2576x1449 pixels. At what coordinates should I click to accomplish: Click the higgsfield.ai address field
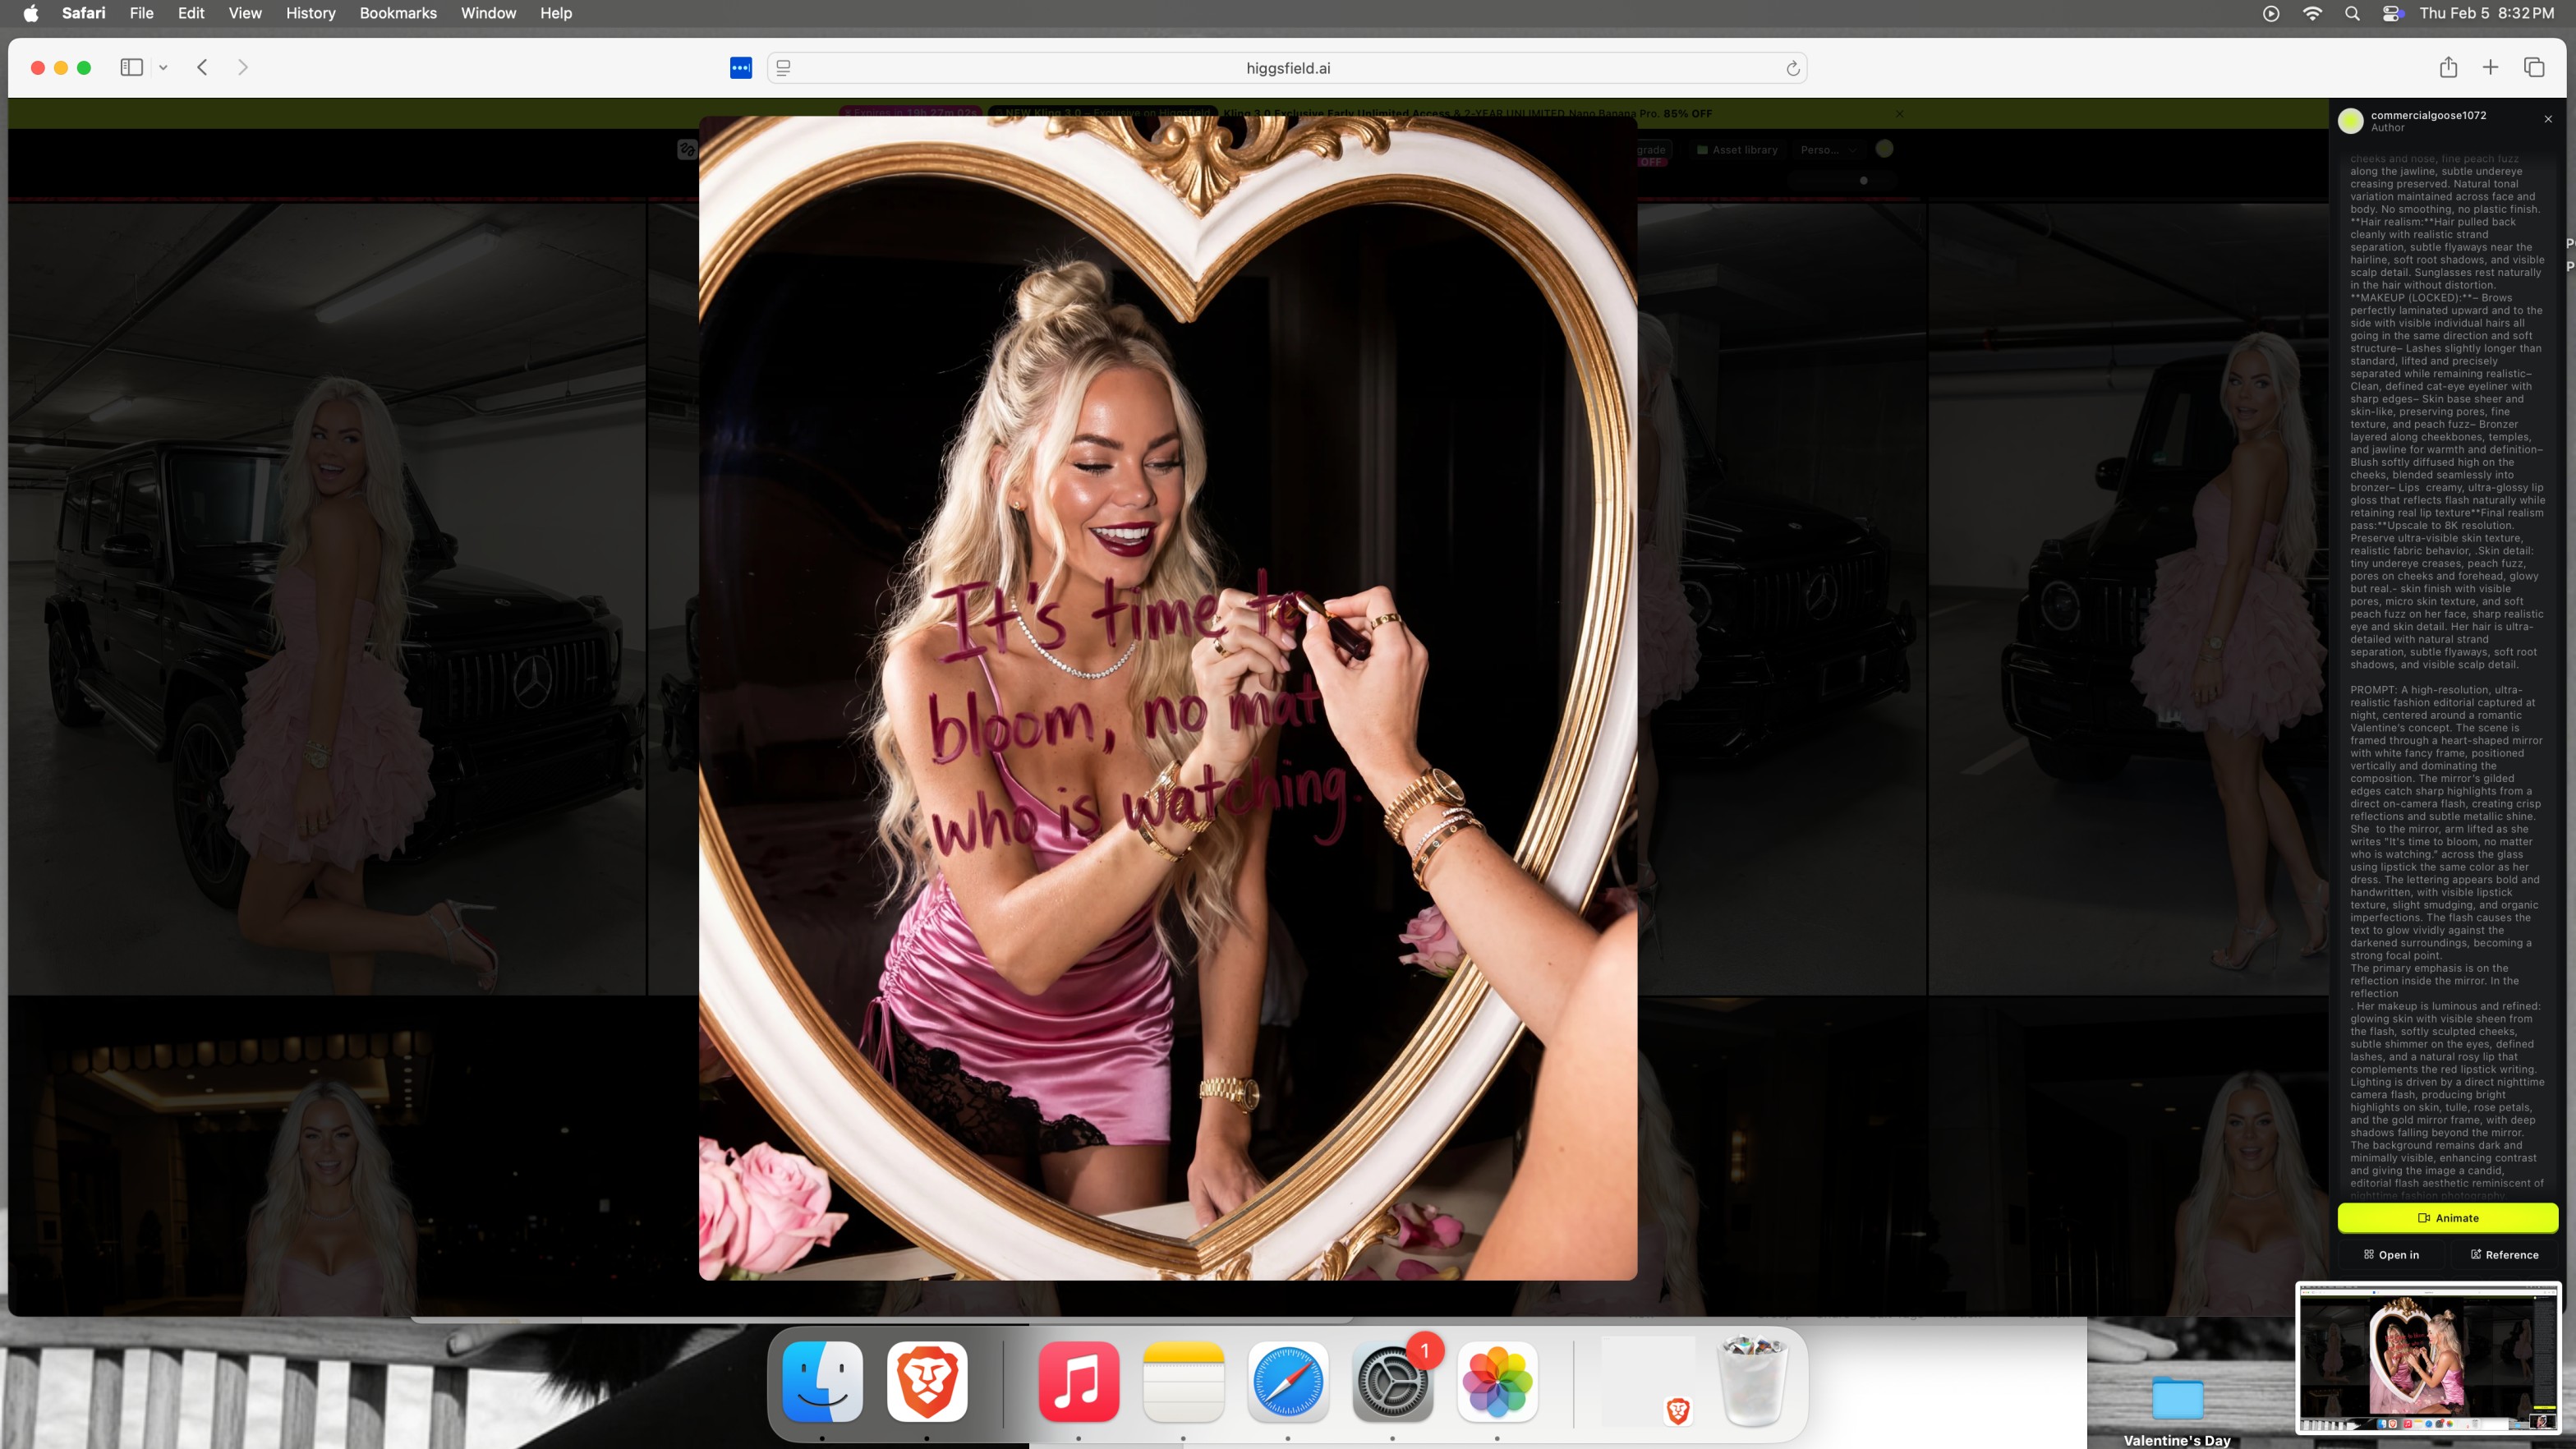(1287, 68)
